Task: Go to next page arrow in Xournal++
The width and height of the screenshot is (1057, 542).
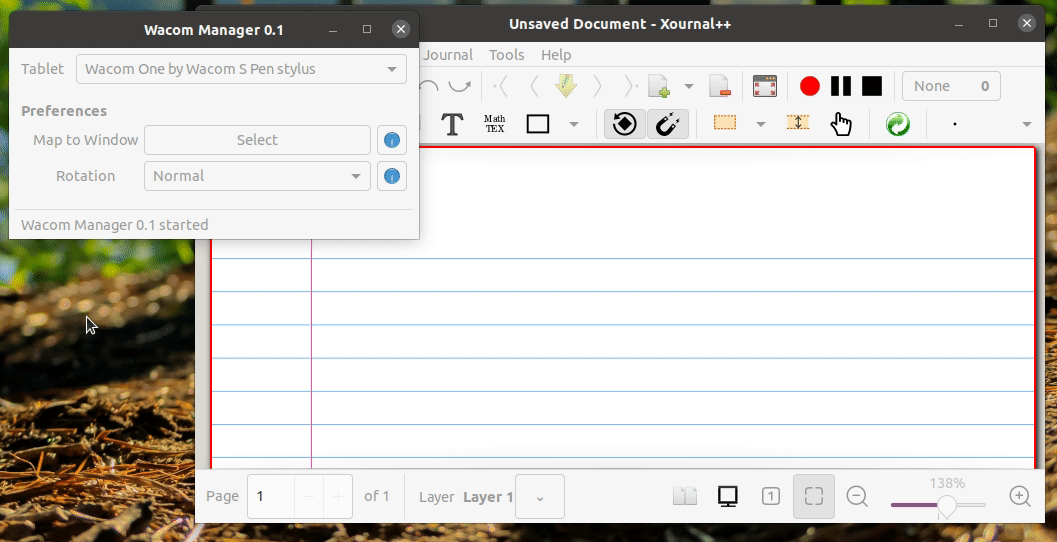Action: [x=597, y=86]
